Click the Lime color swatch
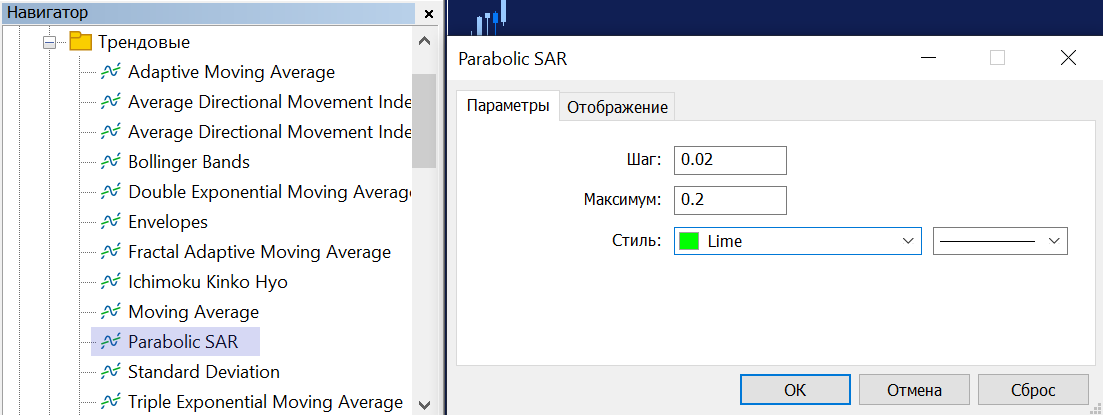The image size is (1103, 415). 689,241
